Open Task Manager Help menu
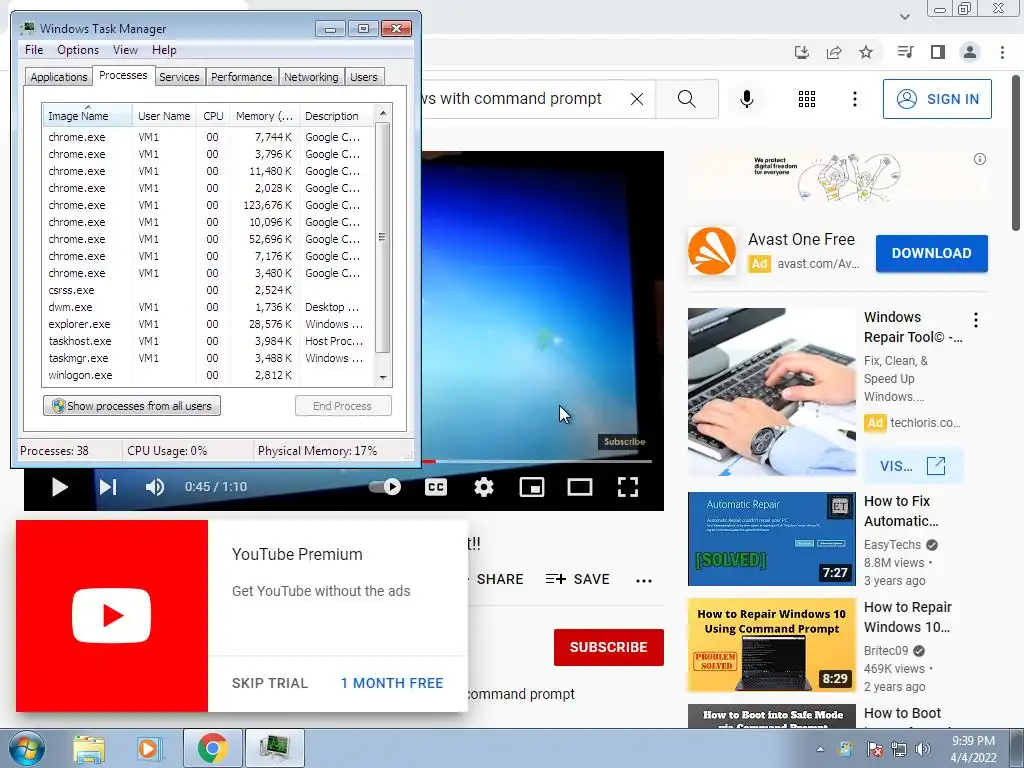The height and width of the screenshot is (768, 1024). pos(164,50)
